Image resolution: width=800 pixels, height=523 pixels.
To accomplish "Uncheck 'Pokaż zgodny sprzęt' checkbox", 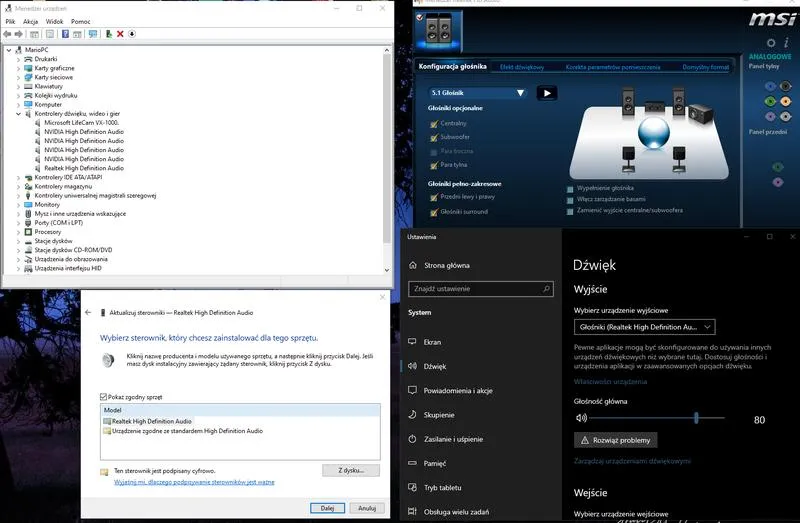I will coord(103,397).
